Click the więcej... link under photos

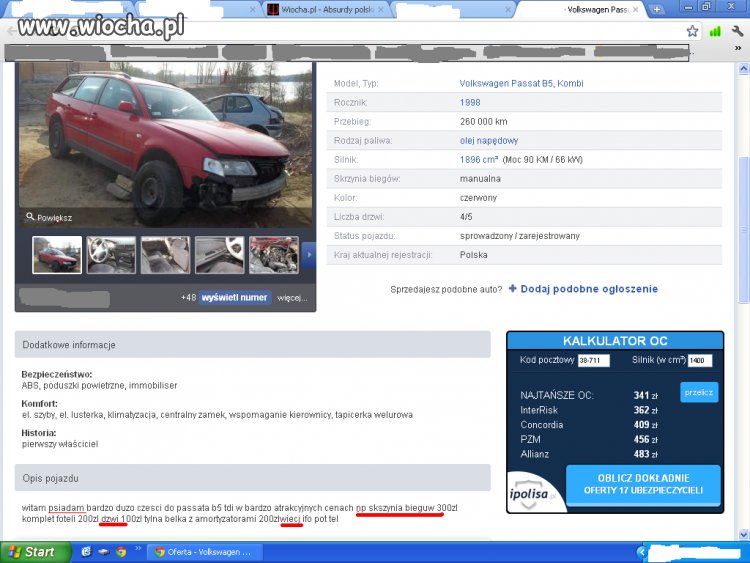point(292,298)
